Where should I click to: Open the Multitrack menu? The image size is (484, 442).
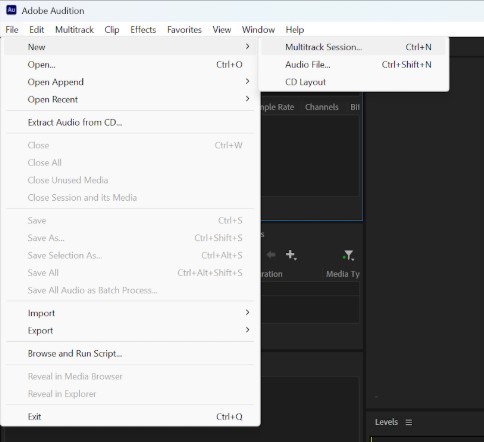point(74,30)
